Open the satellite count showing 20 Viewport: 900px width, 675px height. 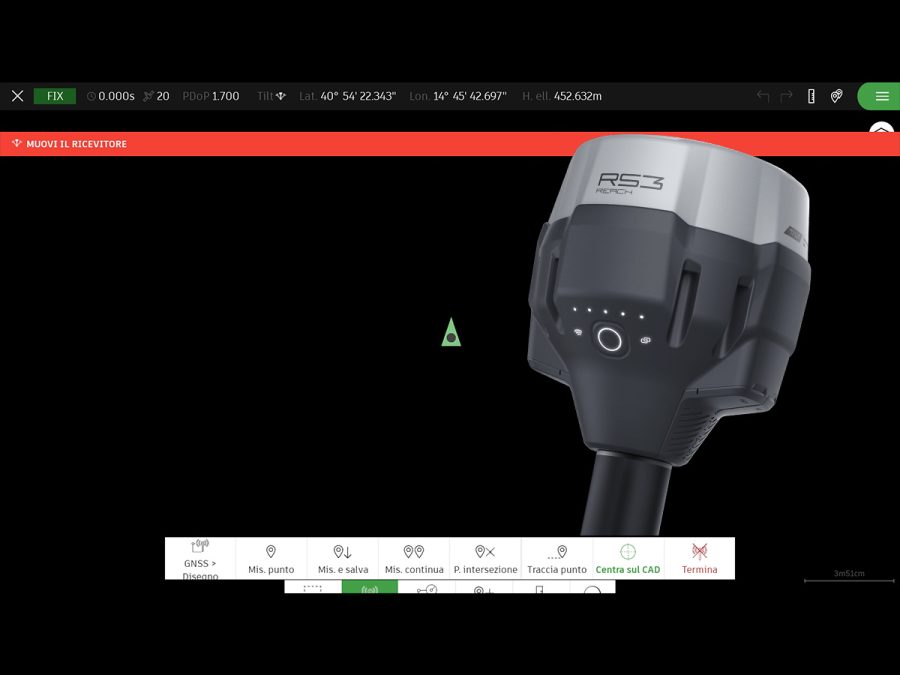point(156,96)
